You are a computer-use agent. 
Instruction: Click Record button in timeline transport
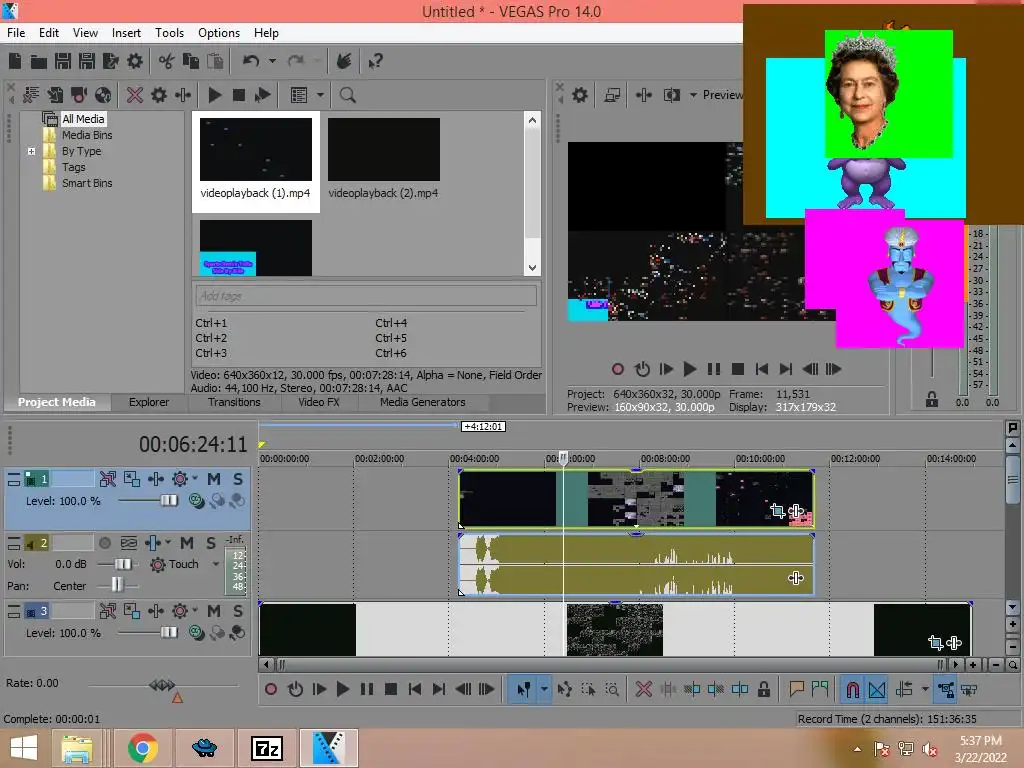[271, 689]
